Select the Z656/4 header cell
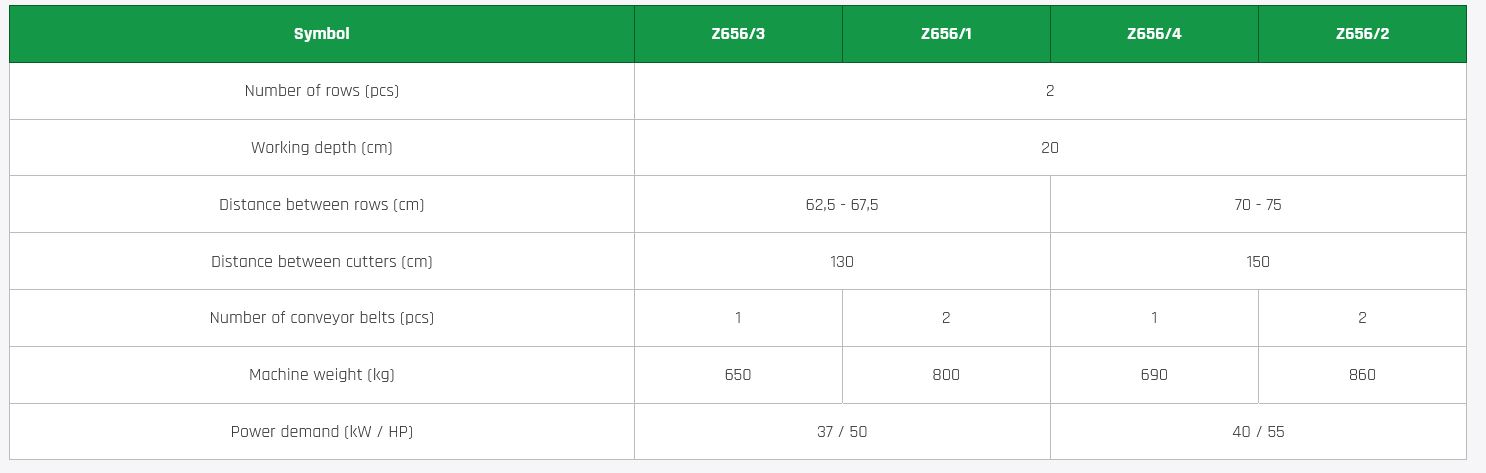This screenshot has width=1486, height=473. pos(1154,34)
